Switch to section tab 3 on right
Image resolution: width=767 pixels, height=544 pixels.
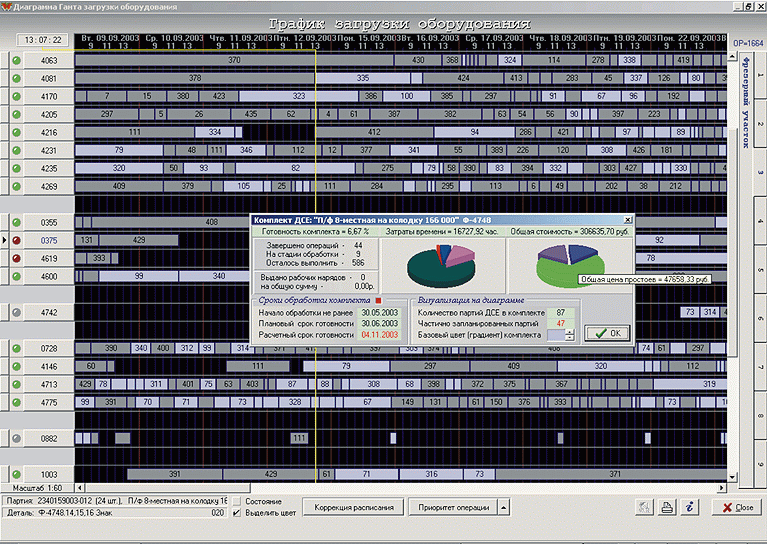point(759,171)
